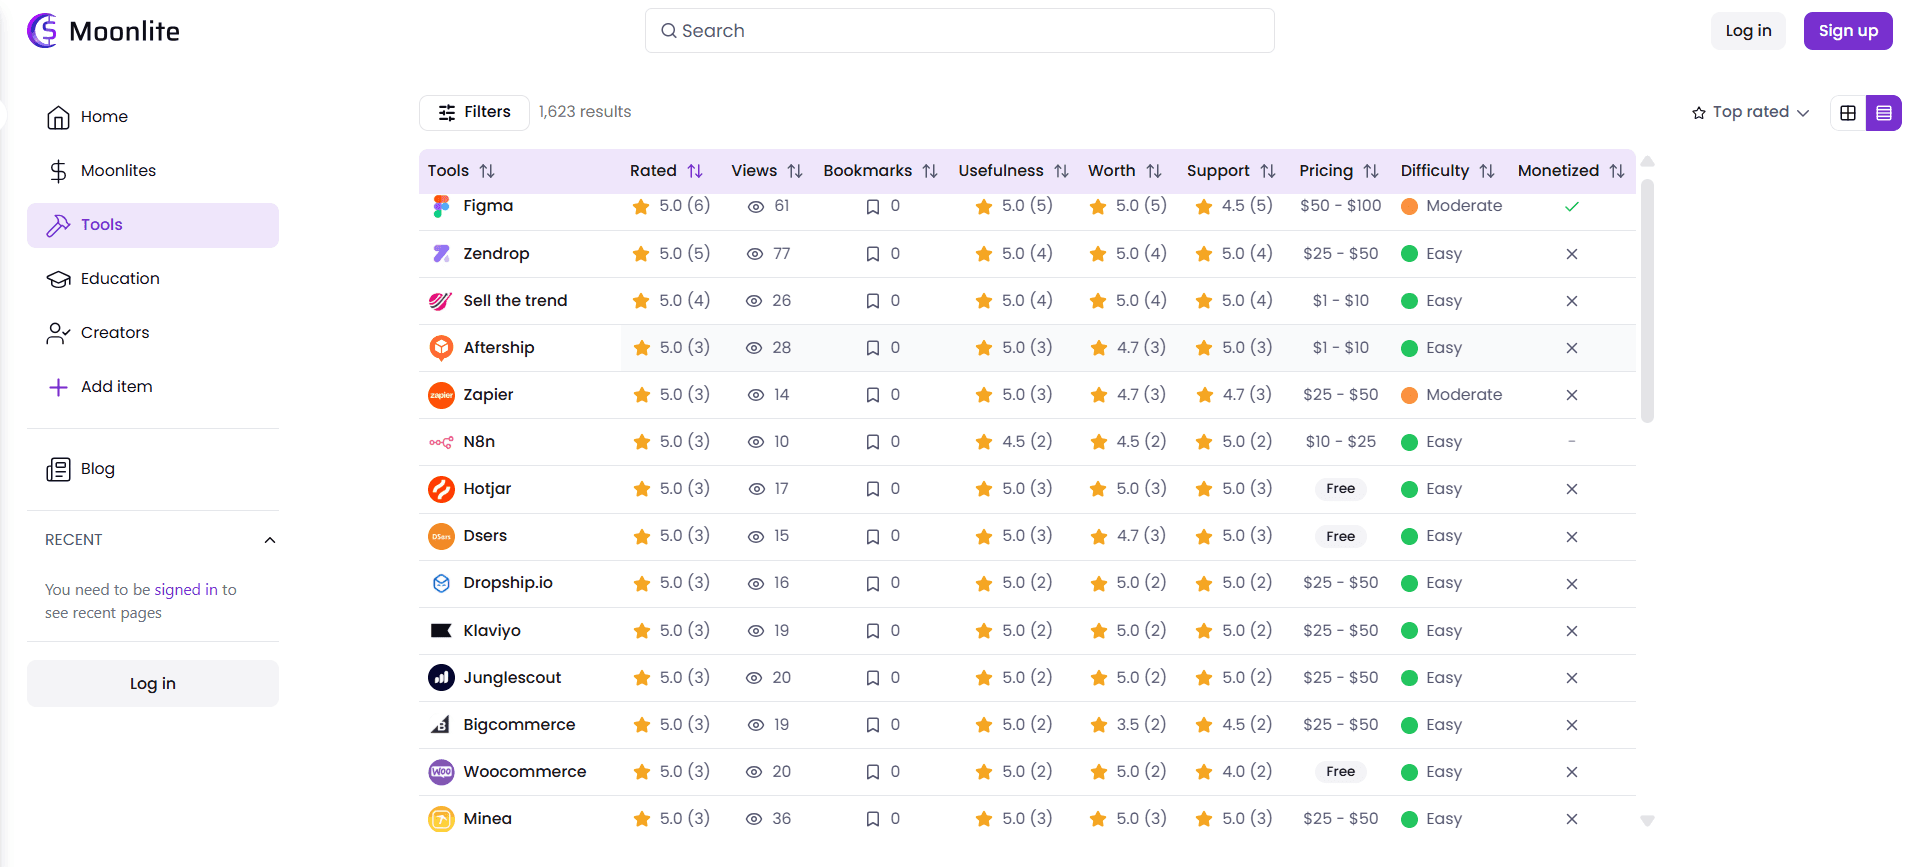Click the scrollbar down arrow

pos(1647,821)
